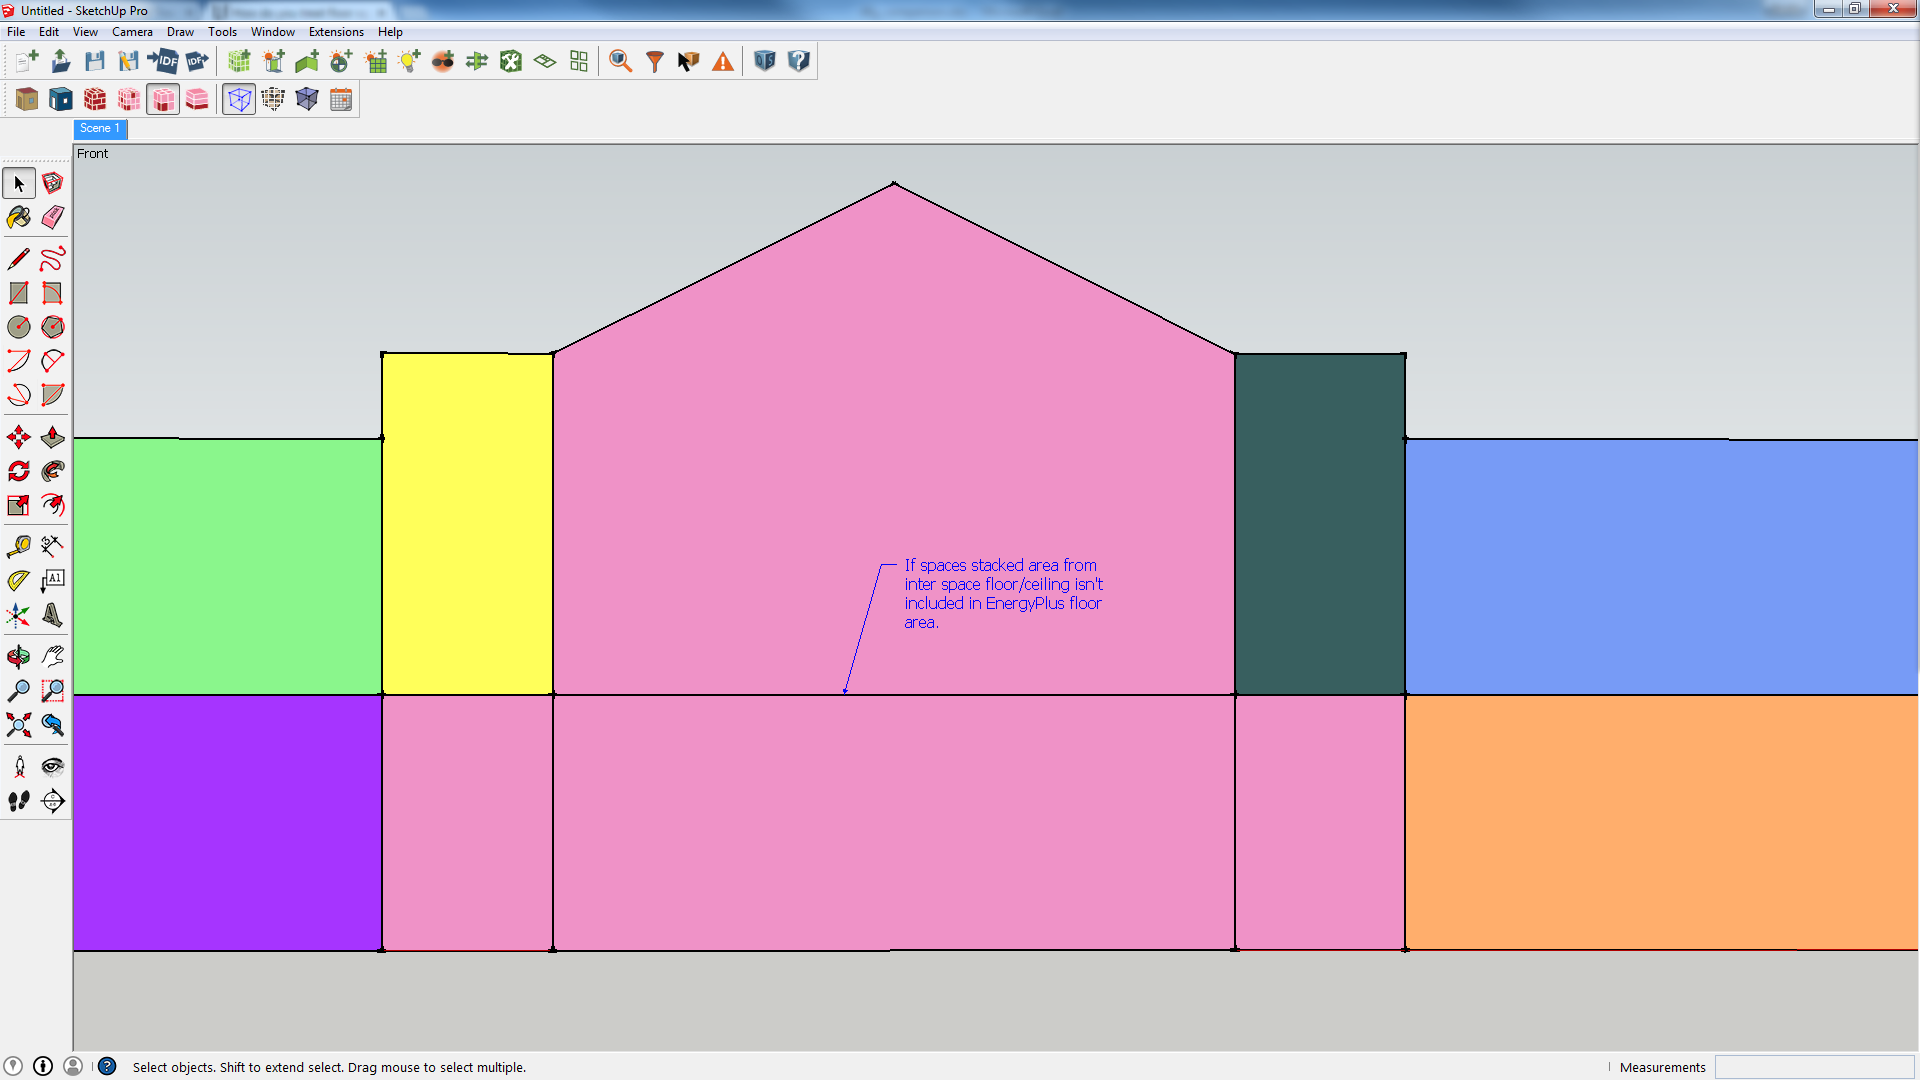Select the Scale tool
The height and width of the screenshot is (1080, 1920).
coord(19,505)
